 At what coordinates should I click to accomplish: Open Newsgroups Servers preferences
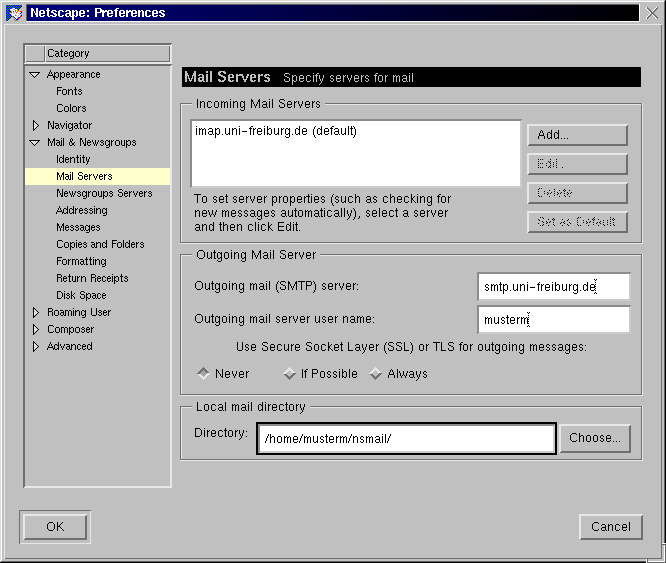tap(104, 193)
